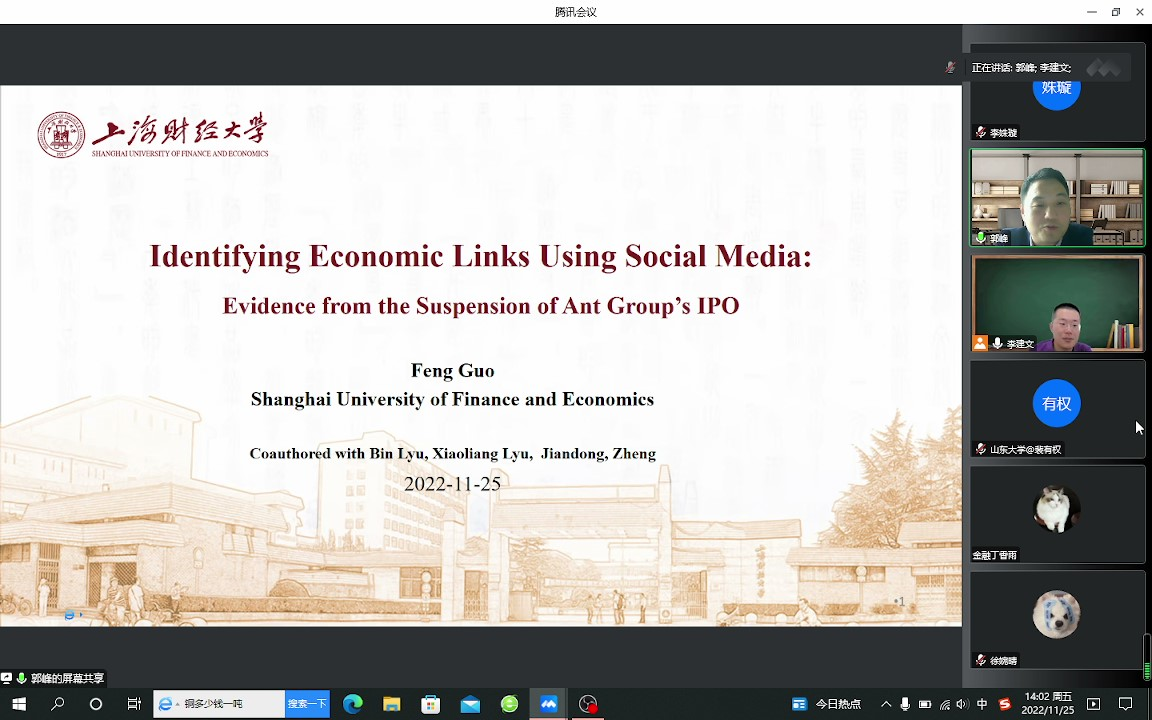The width and height of the screenshot is (1152, 720).
Task: Click the Tencent Meeting taskbar icon
Action: [548, 704]
